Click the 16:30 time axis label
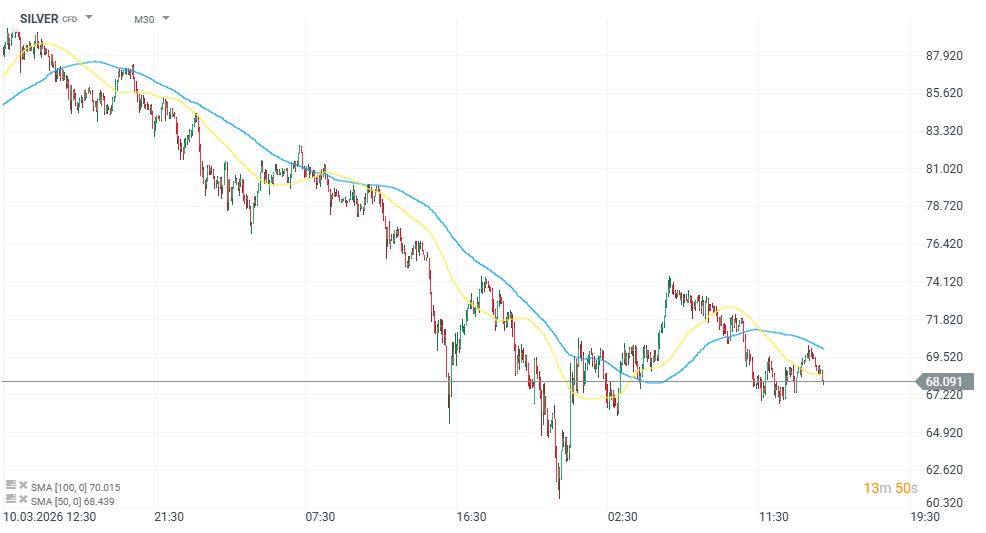 (471, 517)
